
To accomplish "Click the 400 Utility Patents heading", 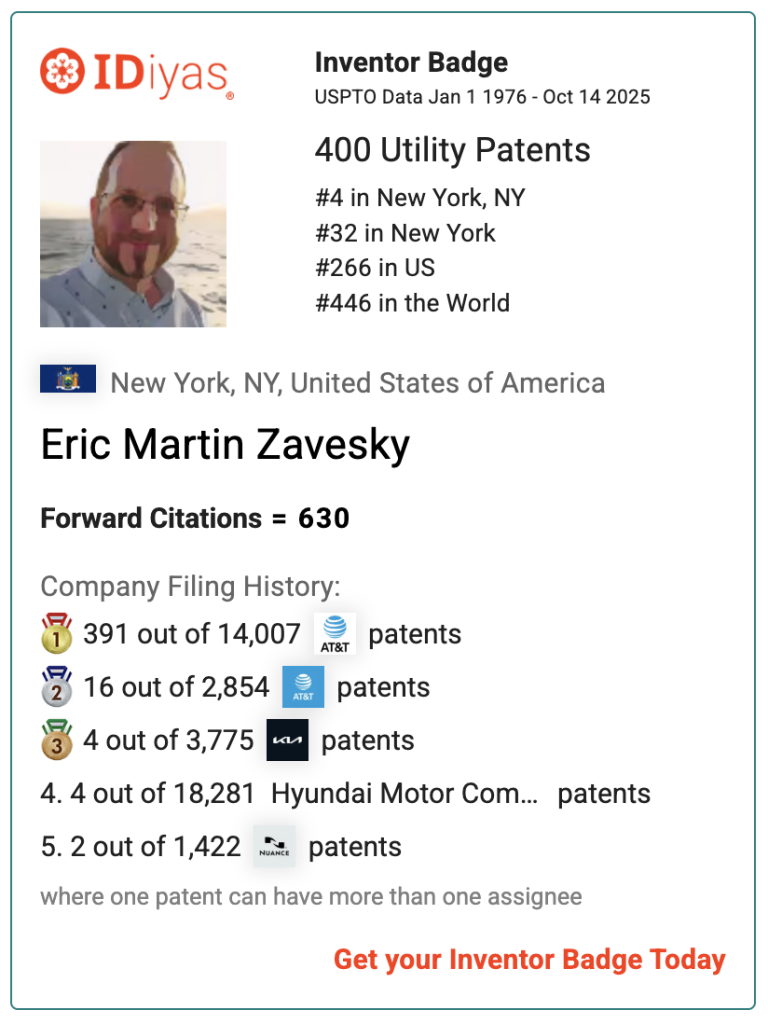I will click(x=452, y=150).
